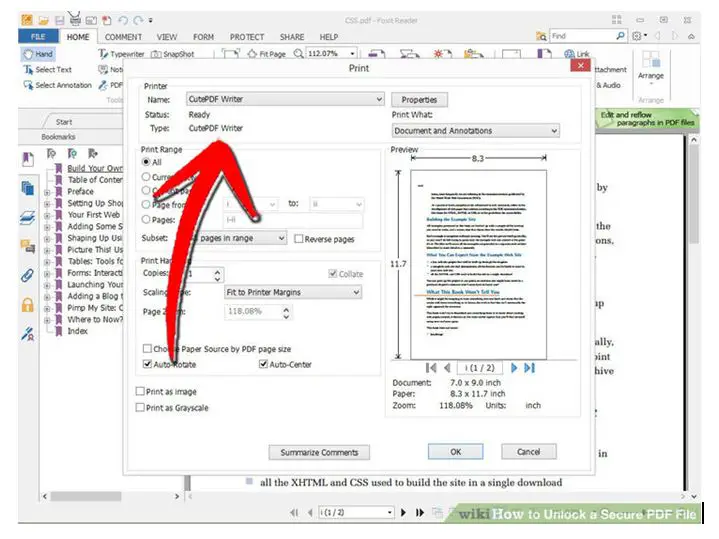Open the zoom percentage dropdown in ribbon
Screen dimensions: 719x539
(x=352, y=54)
